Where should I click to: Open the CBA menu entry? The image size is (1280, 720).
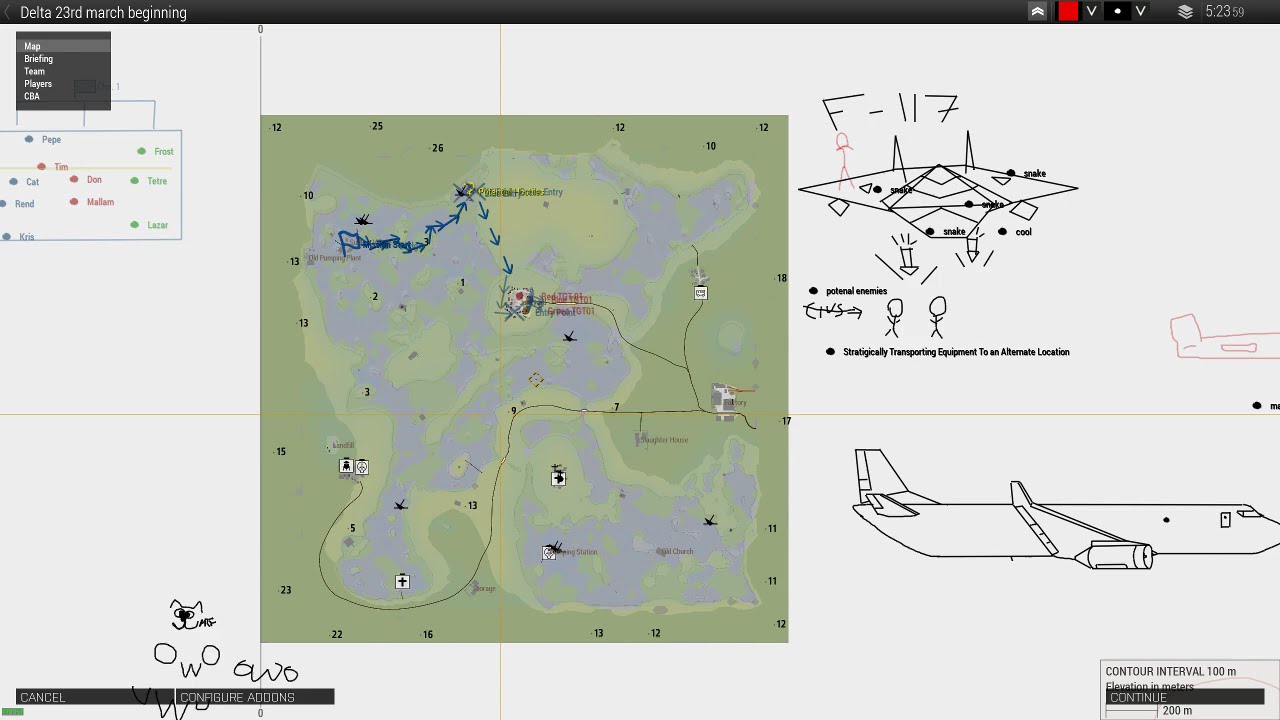[63, 96]
